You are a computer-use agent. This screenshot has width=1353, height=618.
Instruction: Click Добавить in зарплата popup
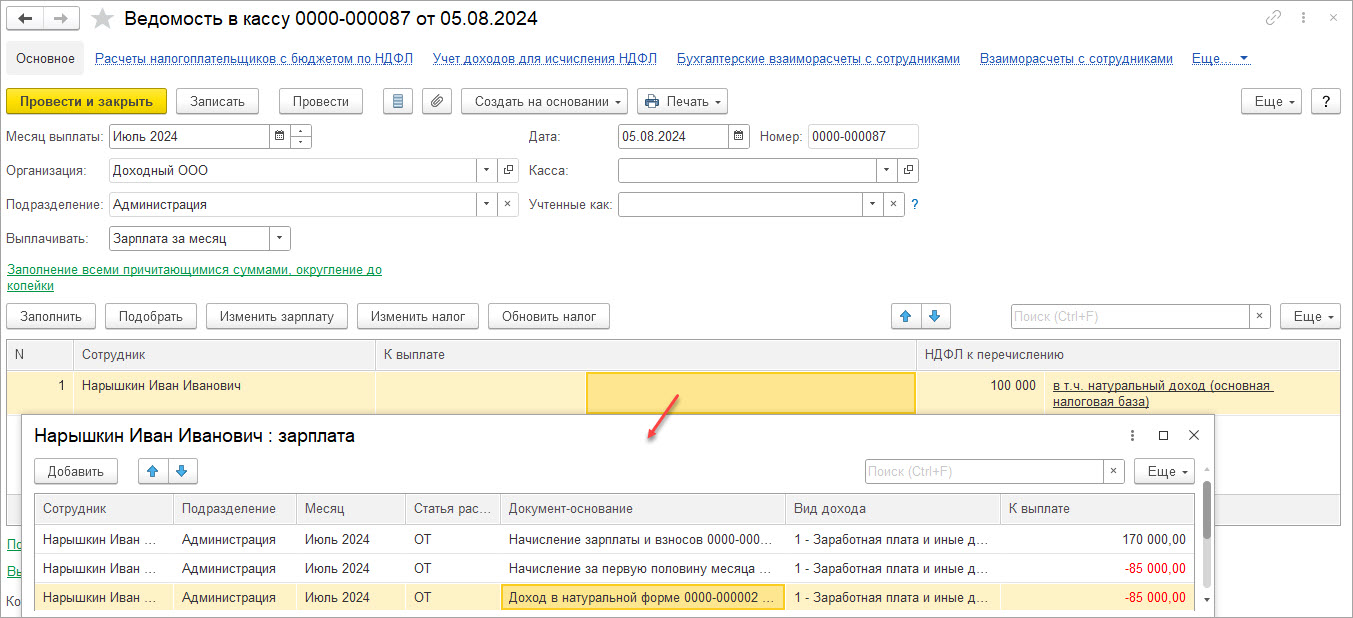click(x=76, y=471)
